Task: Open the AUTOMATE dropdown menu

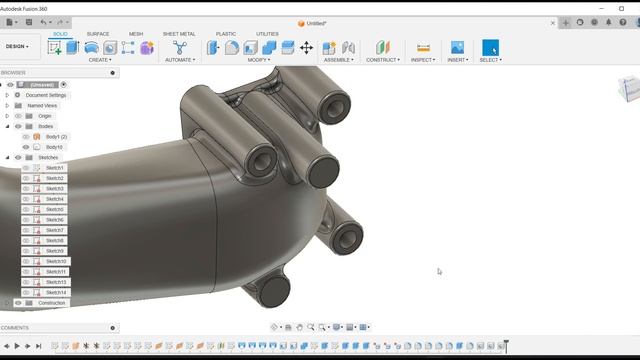Action: 180,60
